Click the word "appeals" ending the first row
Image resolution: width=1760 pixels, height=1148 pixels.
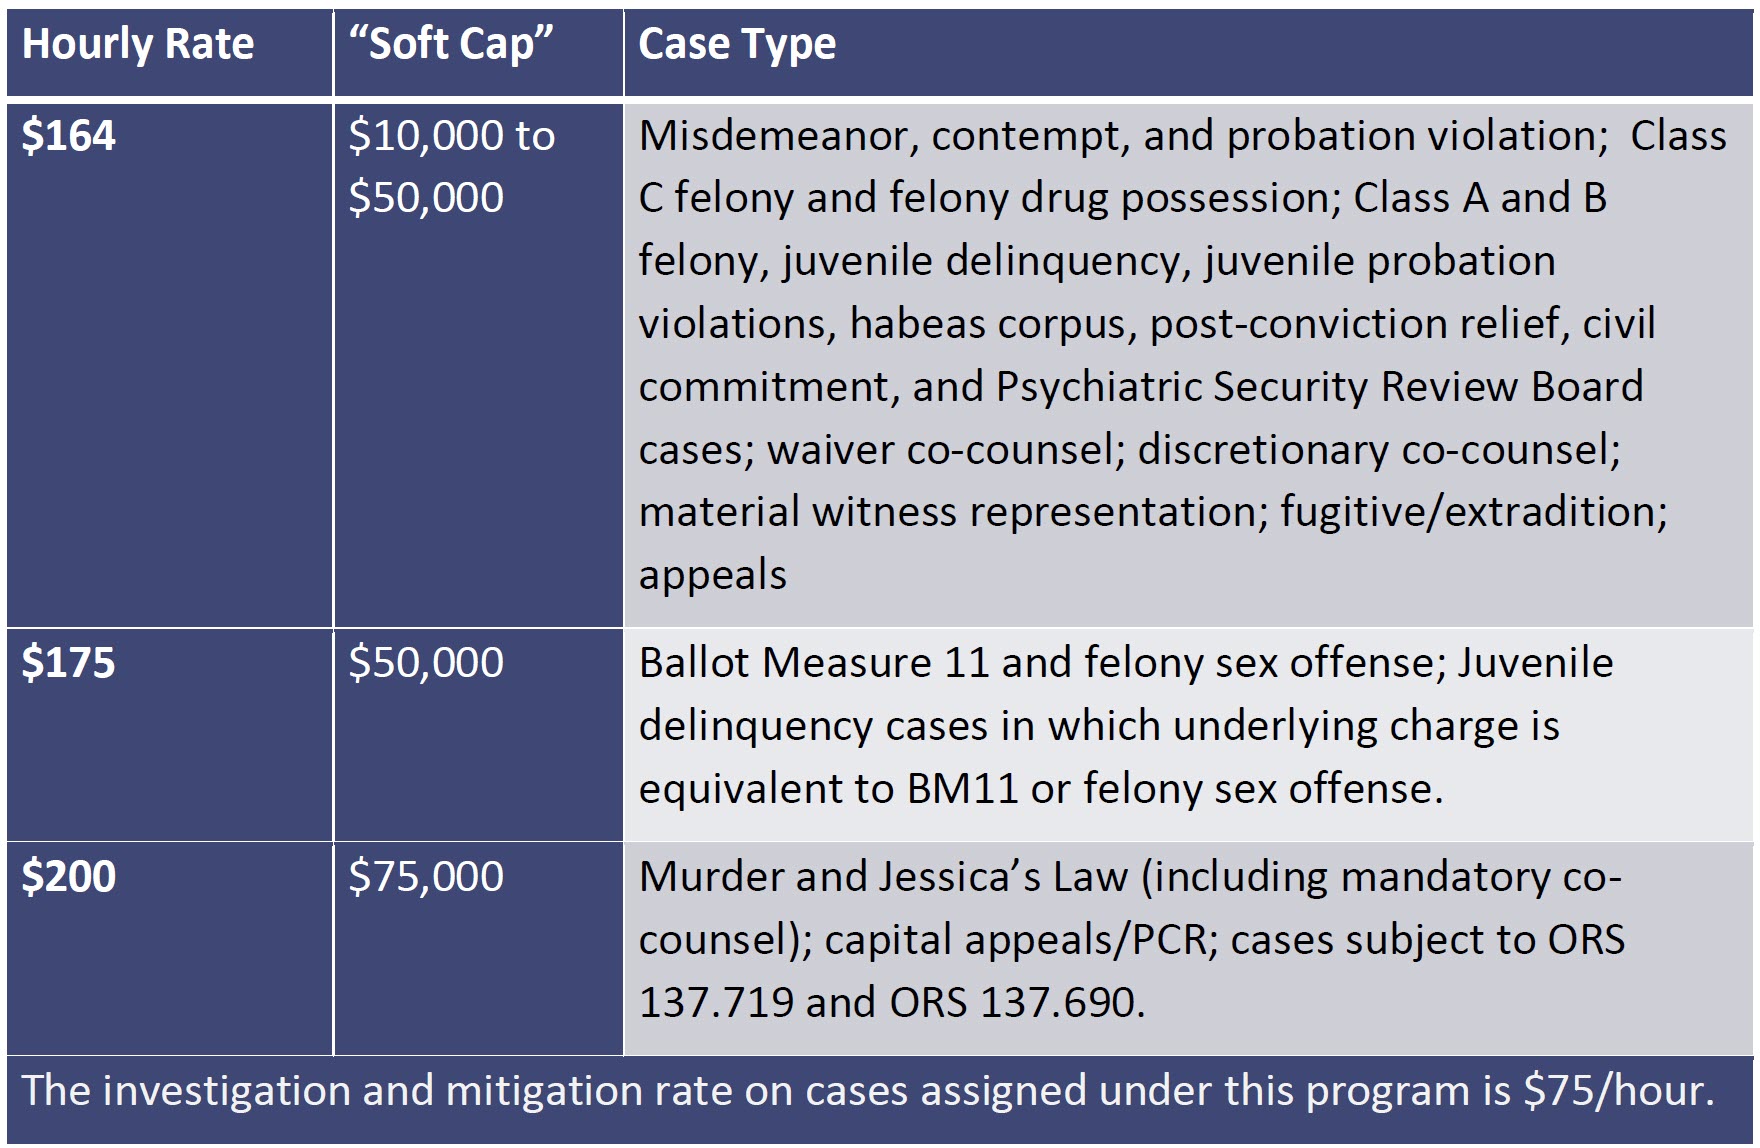click(713, 575)
